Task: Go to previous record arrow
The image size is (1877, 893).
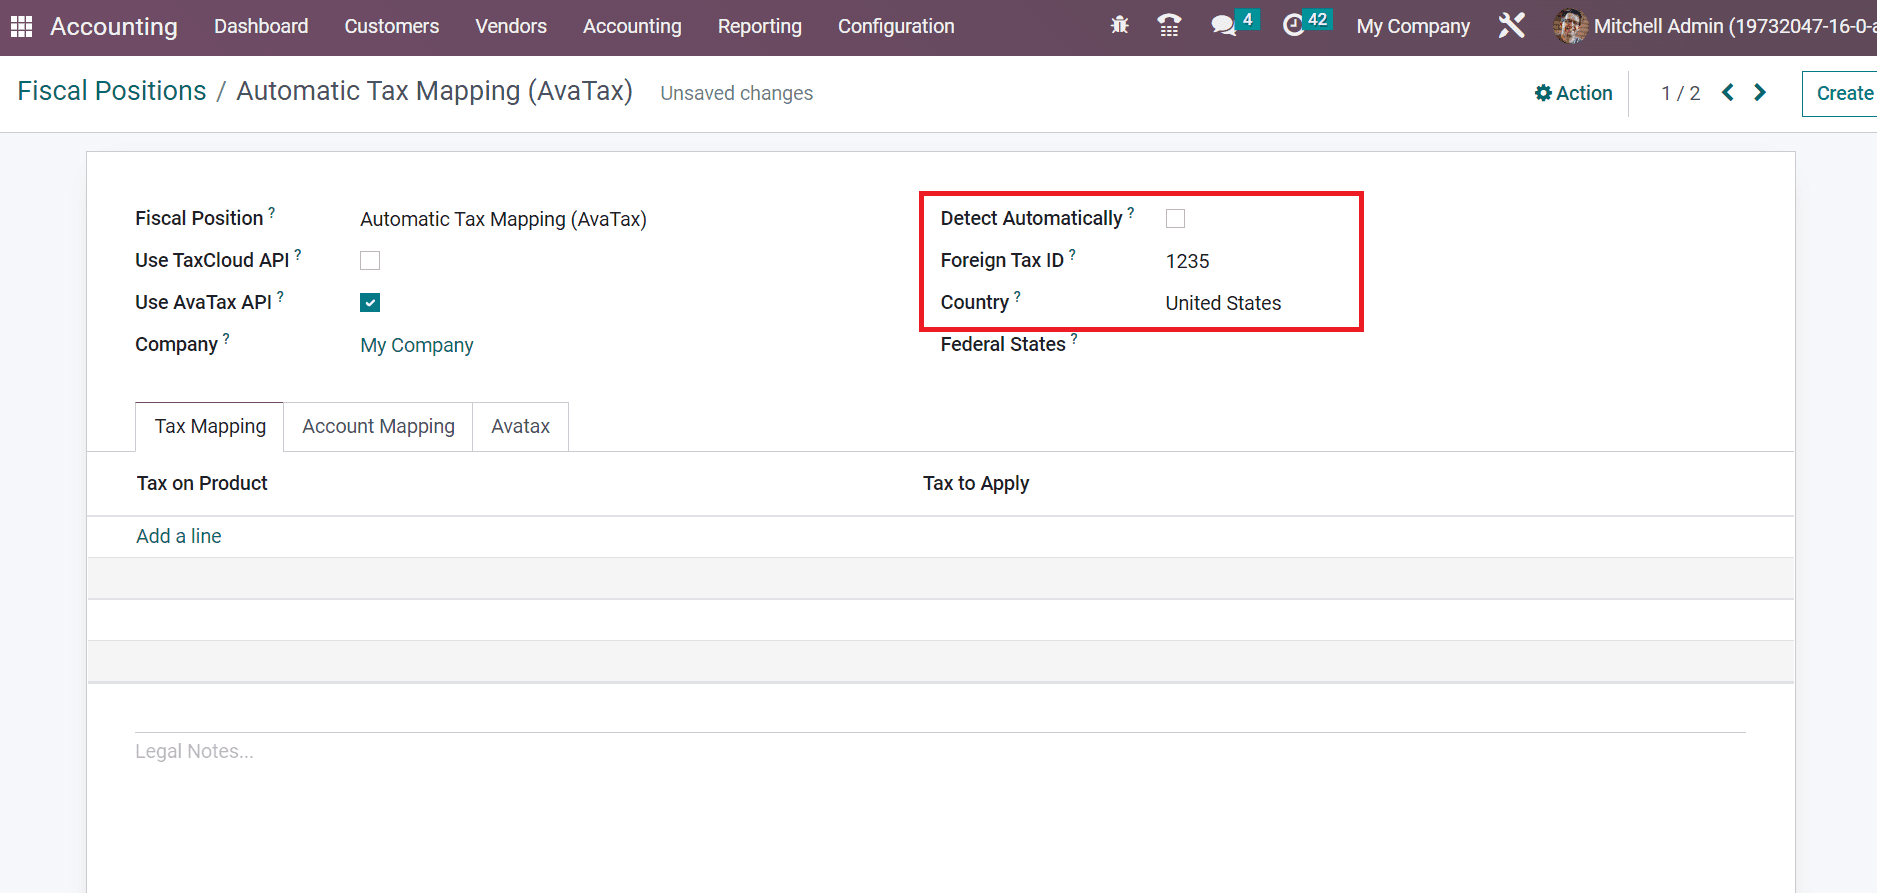Action: click(x=1728, y=92)
